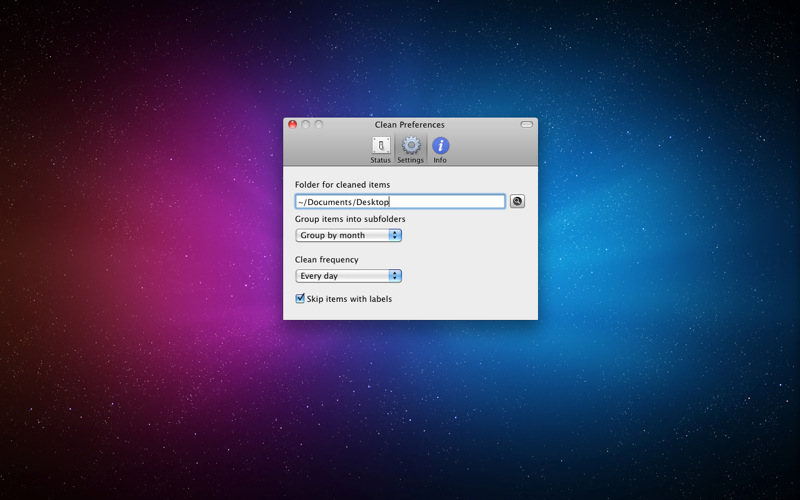Viewport: 800px width, 500px height.
Task: Minimize the Clean Preferences window
Action: pyautogui.click(x=306, y=125)
